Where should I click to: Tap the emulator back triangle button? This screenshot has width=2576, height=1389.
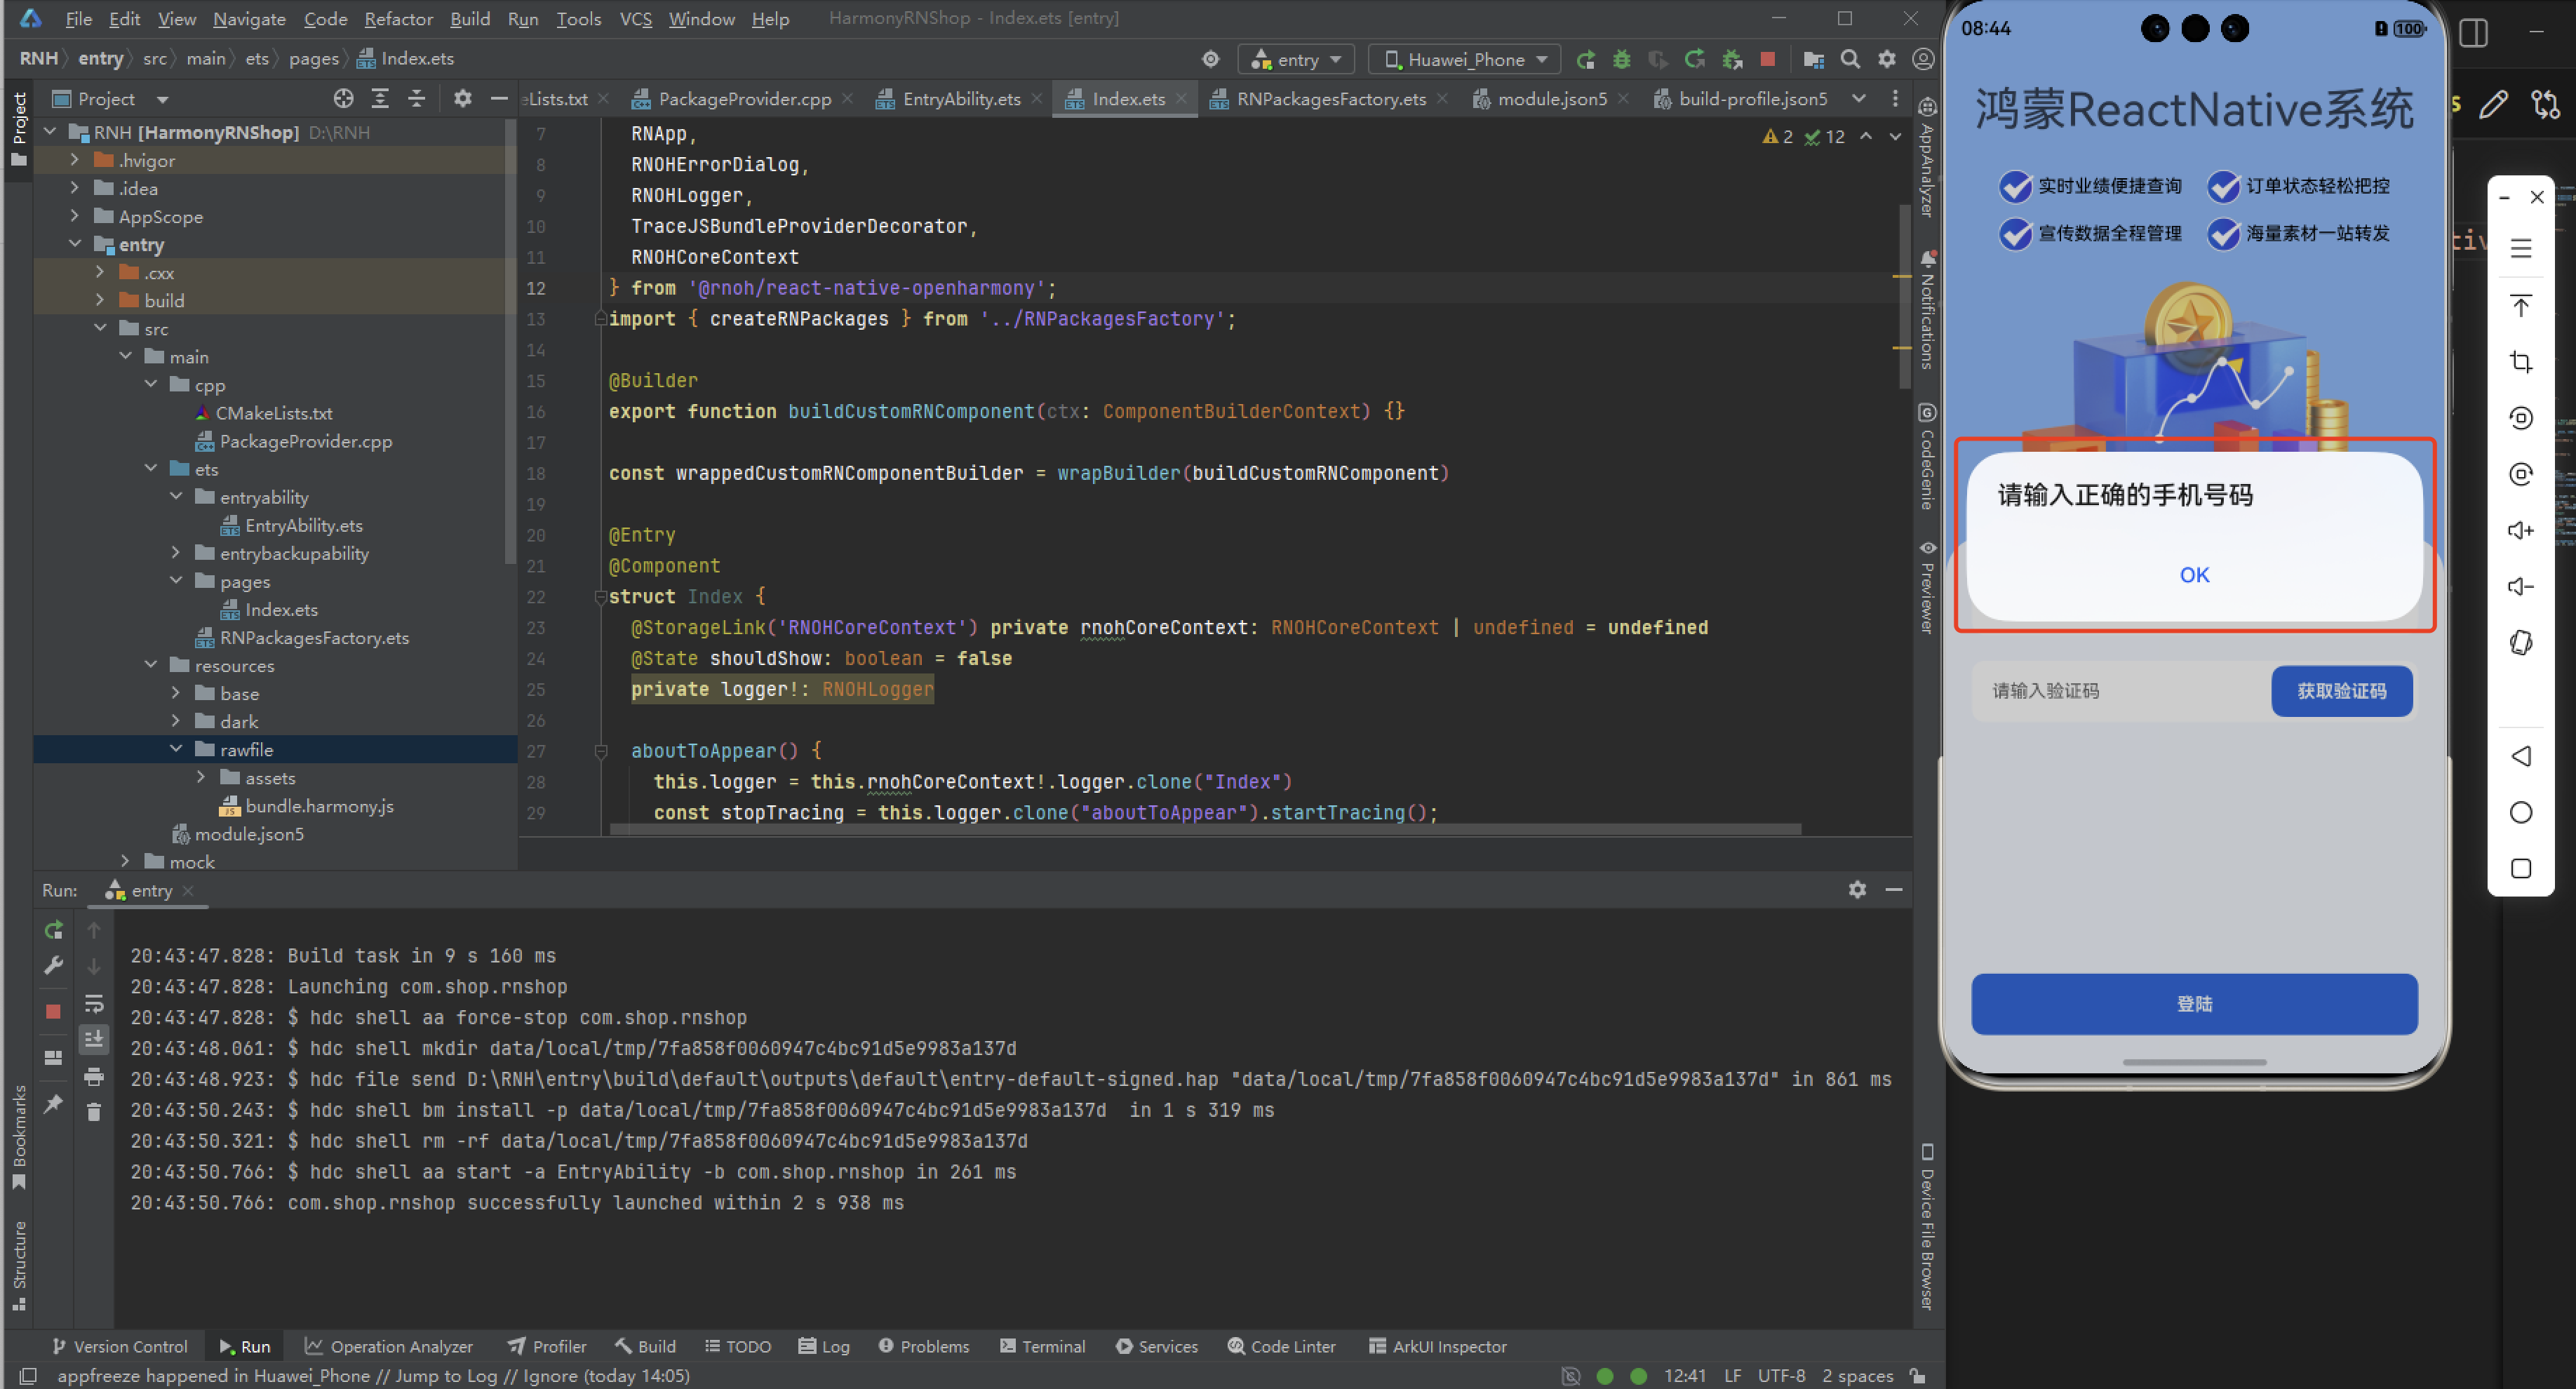tap(2520, 756)
